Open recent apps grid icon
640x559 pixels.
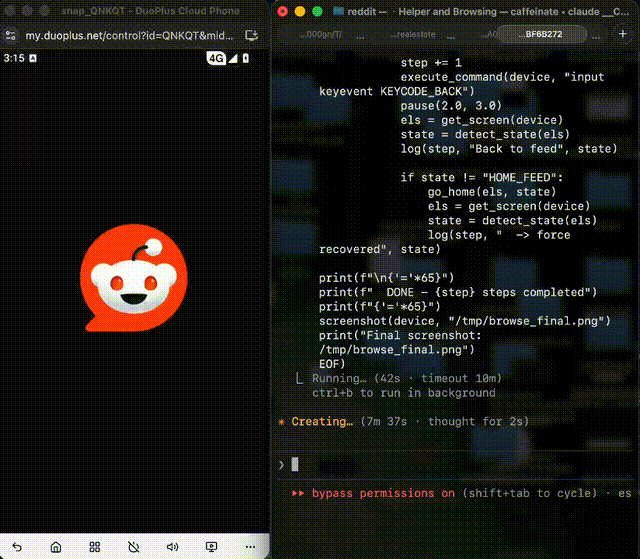coord(95,547)
